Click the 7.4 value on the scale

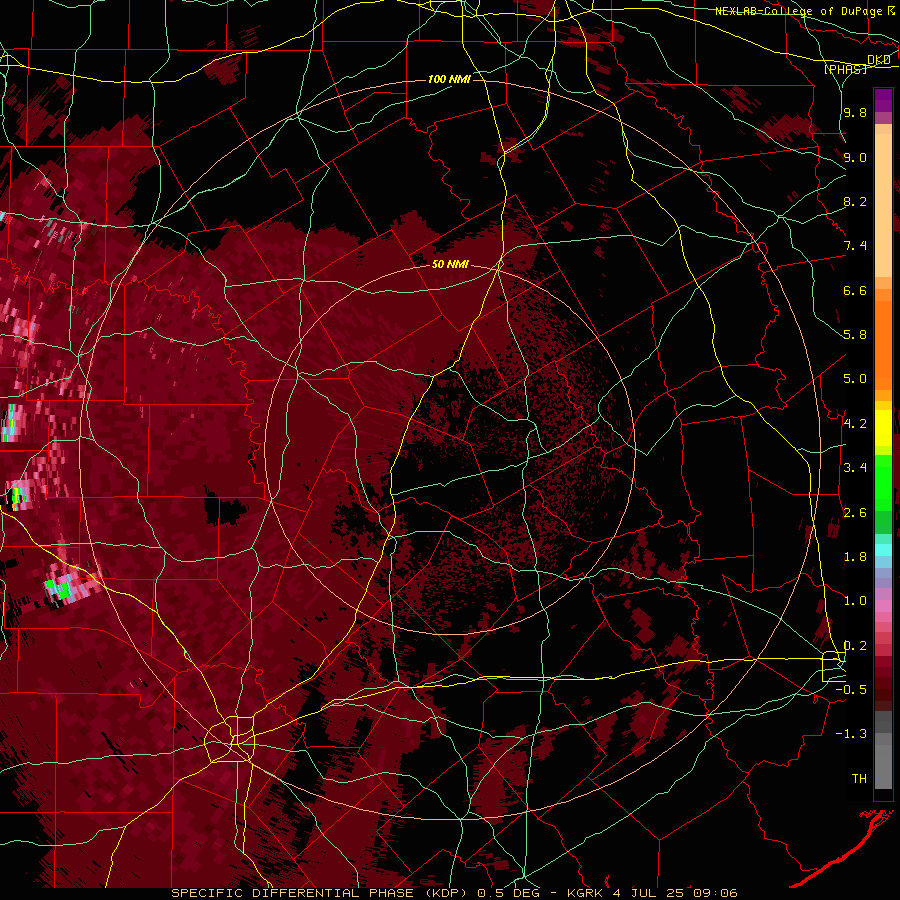click(x=855, y=246)
